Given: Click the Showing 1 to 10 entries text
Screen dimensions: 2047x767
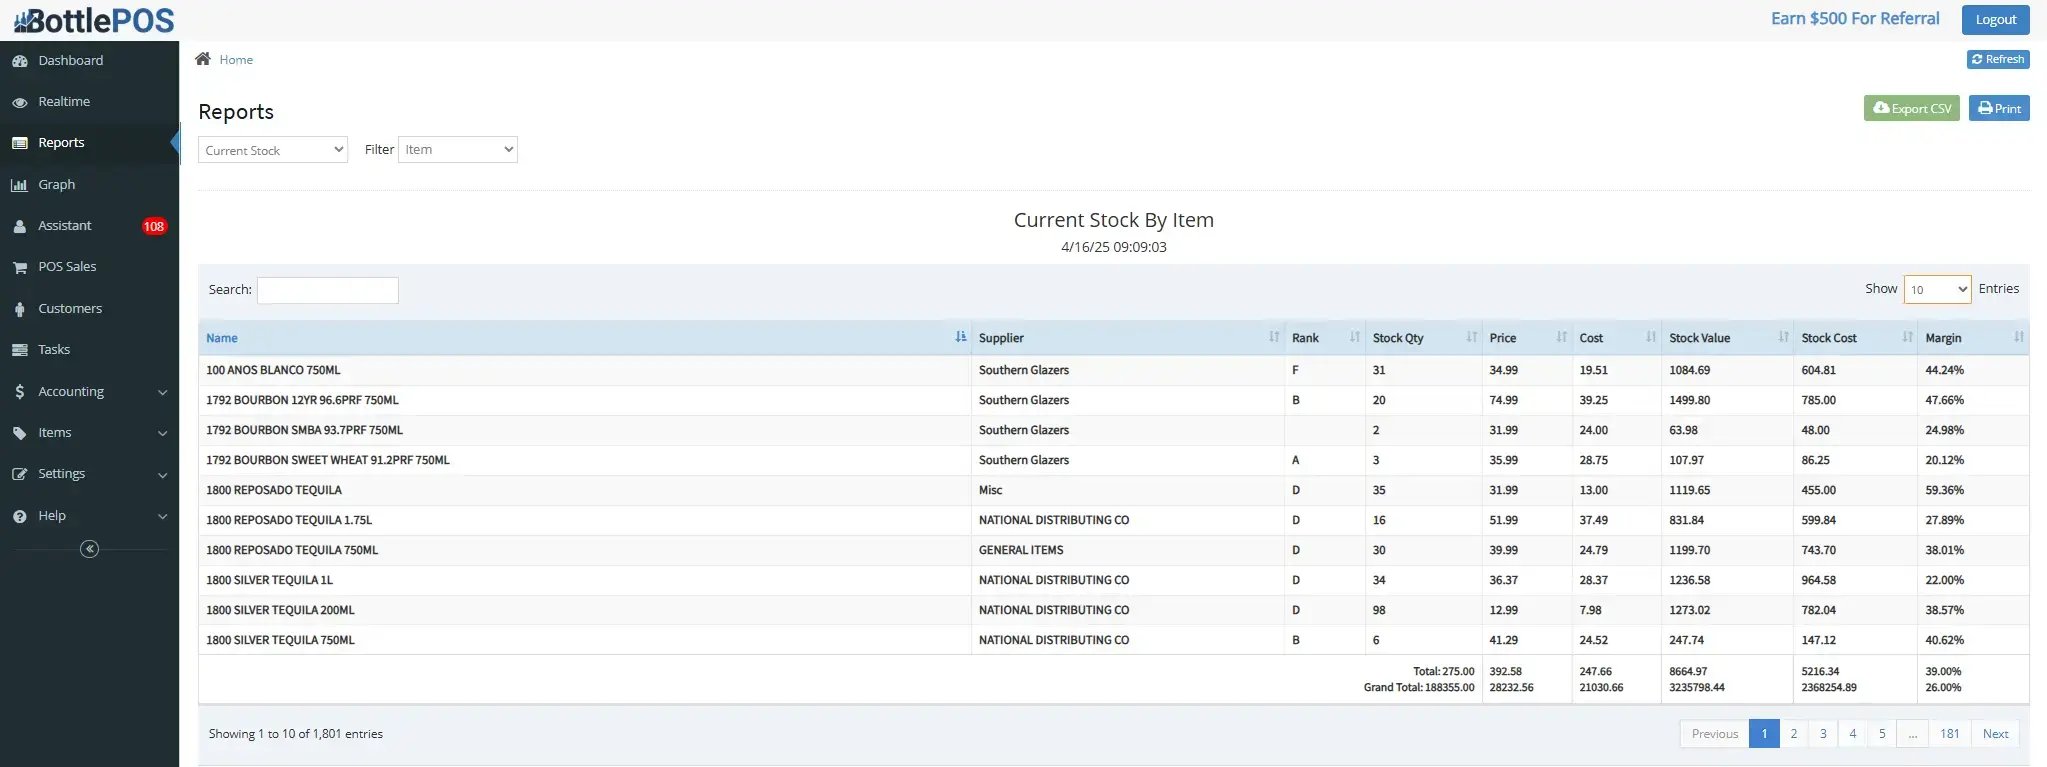Looking at the screenshot, I should click(296, 734).
